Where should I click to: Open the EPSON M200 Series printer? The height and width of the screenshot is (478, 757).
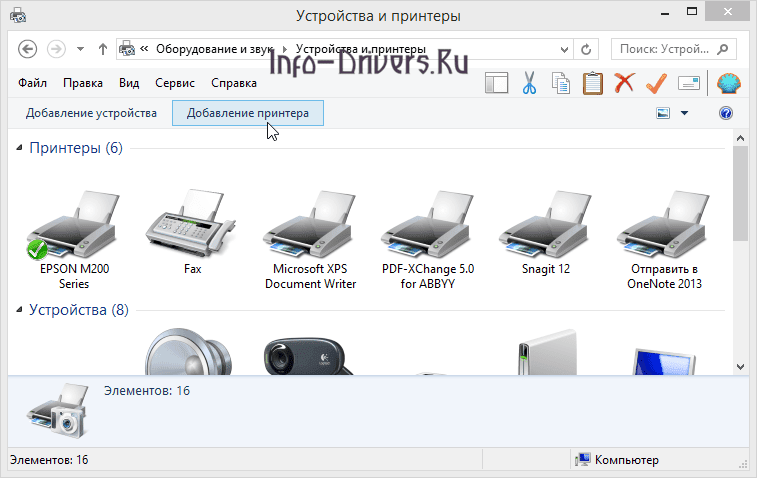[74, 240]
